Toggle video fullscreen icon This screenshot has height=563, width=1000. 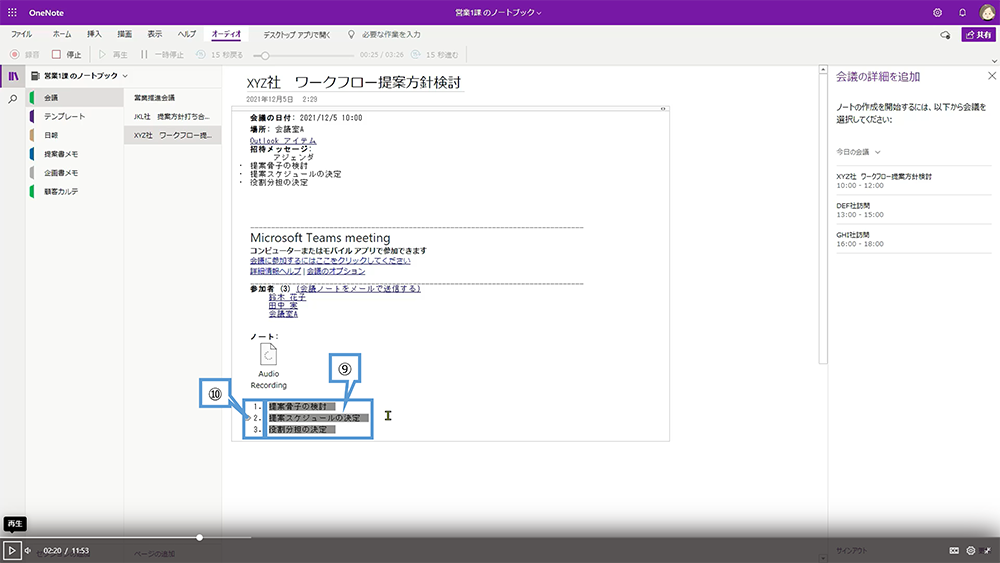click(987, 550)
